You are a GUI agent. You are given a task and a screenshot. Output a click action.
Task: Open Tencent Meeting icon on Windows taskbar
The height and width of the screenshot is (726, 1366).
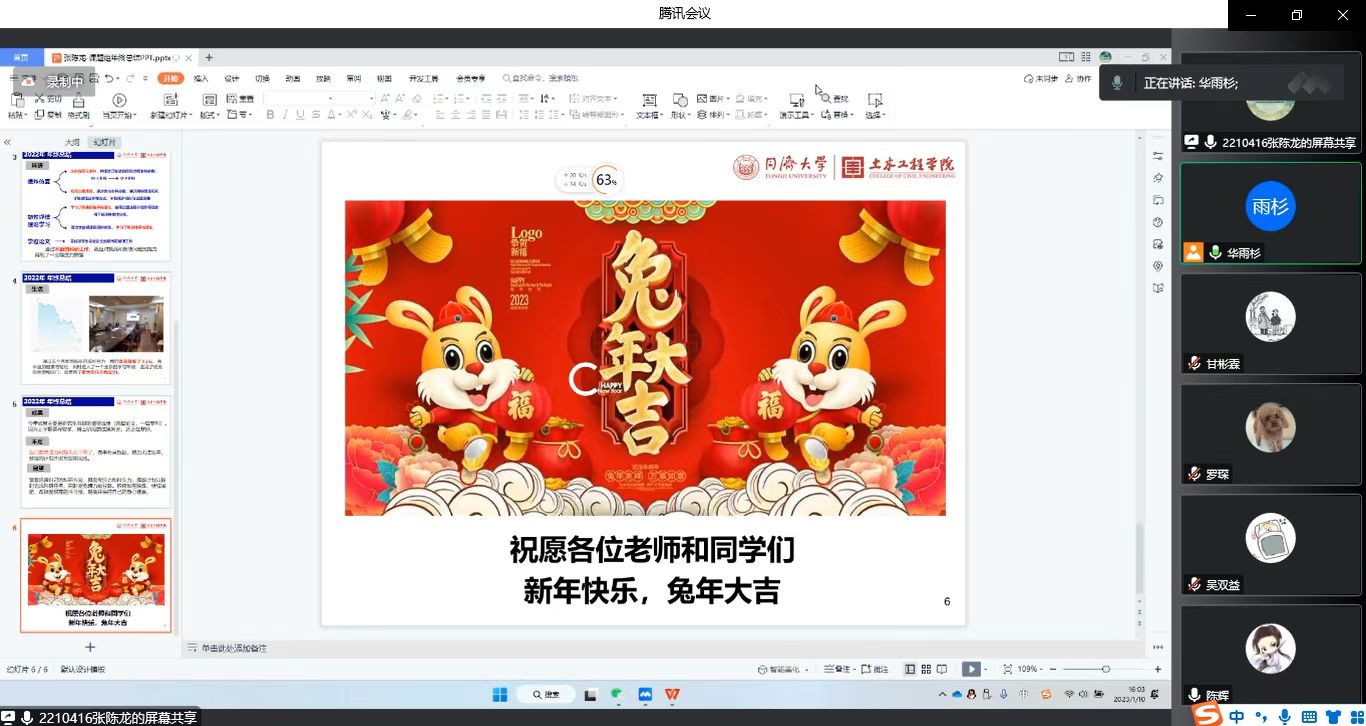click(645, 694)
